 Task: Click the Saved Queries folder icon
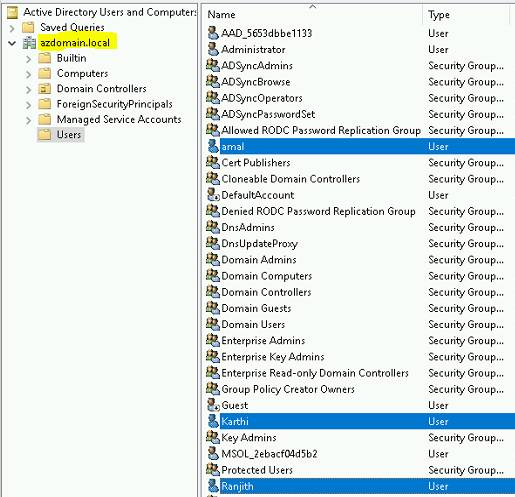coord(28,27)
